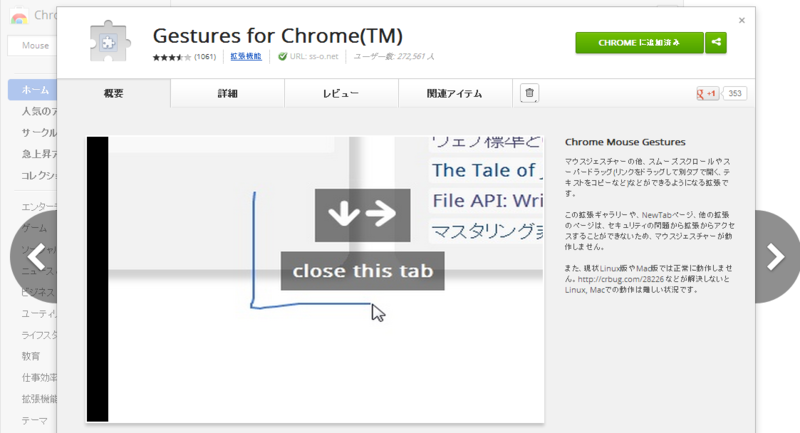The height and width of the screenshot is (433, 800).
Task: Click the Chrome Mouse Gestures heading
Action: (625, 142)
